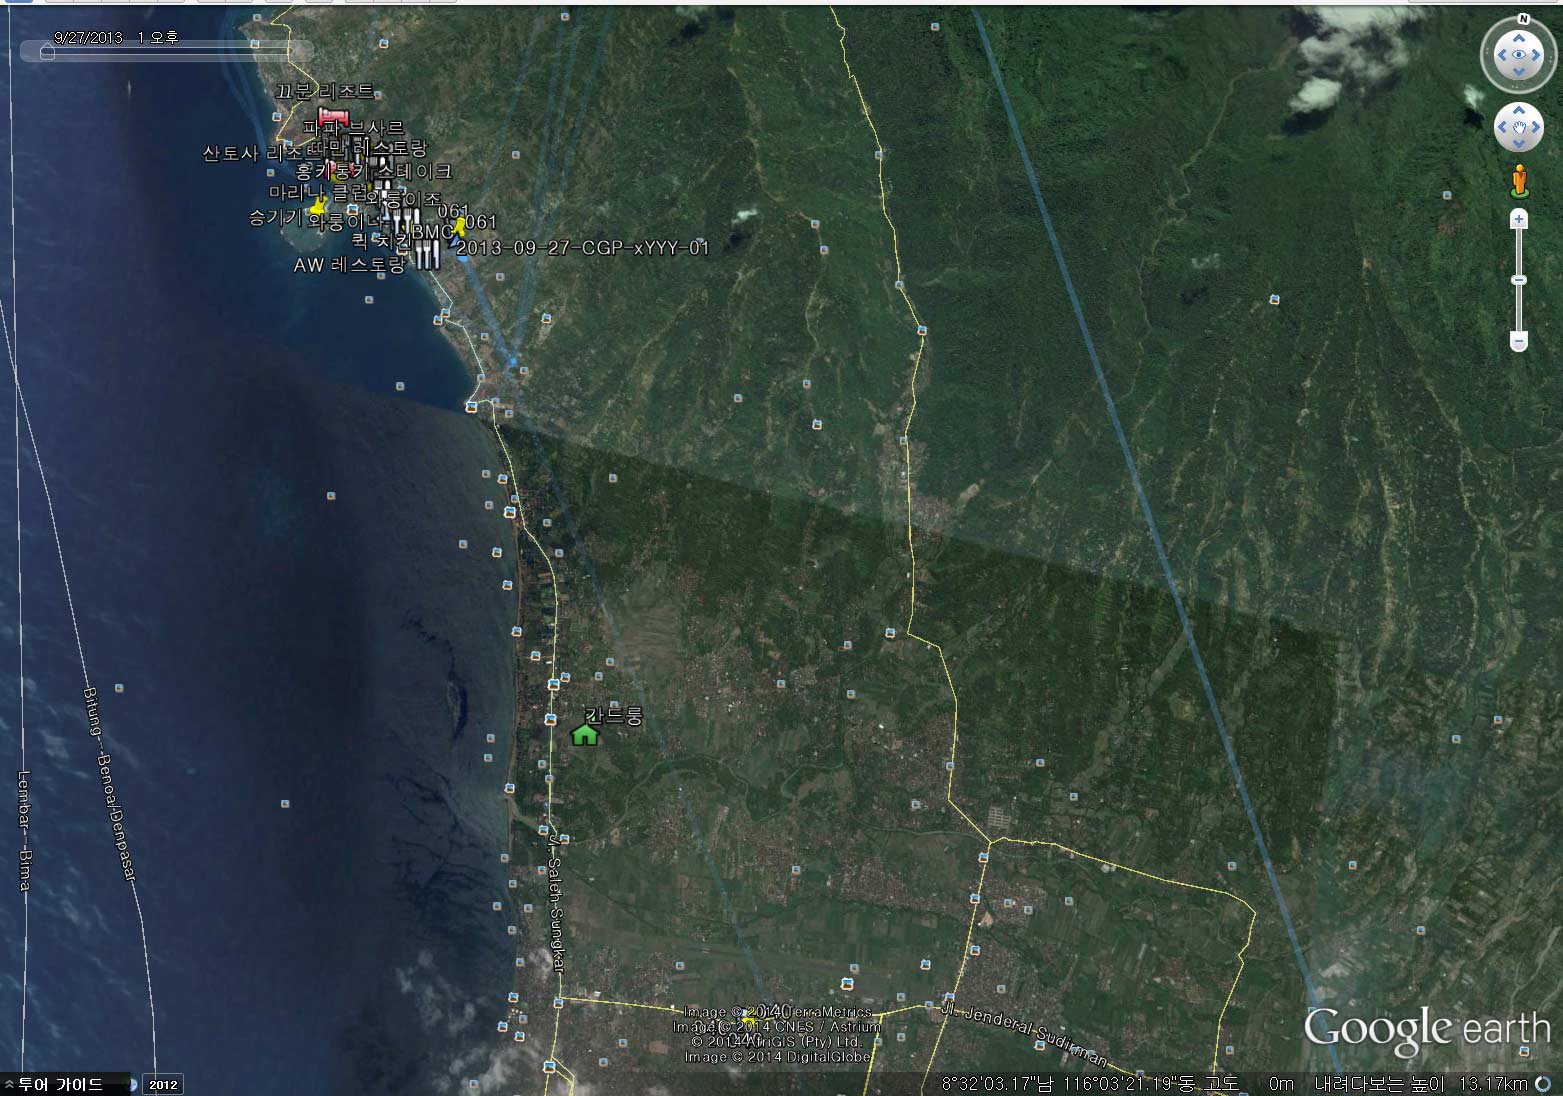The image size is (1563, 1096).
Task: Click the hand icon in Move joystick
Action: pos(1519,127)
